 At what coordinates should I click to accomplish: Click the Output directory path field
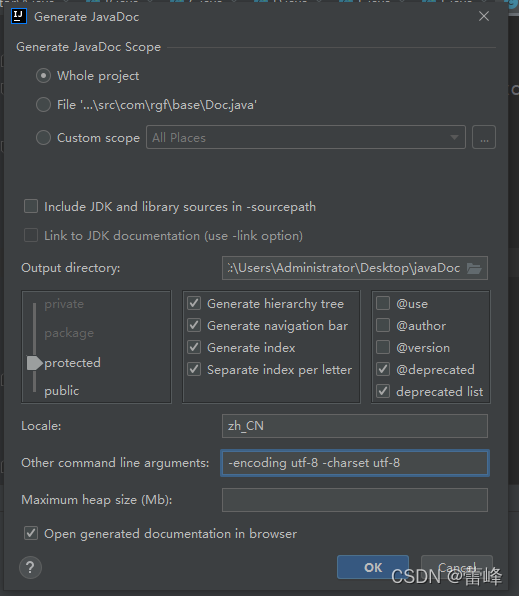[354, 268]
